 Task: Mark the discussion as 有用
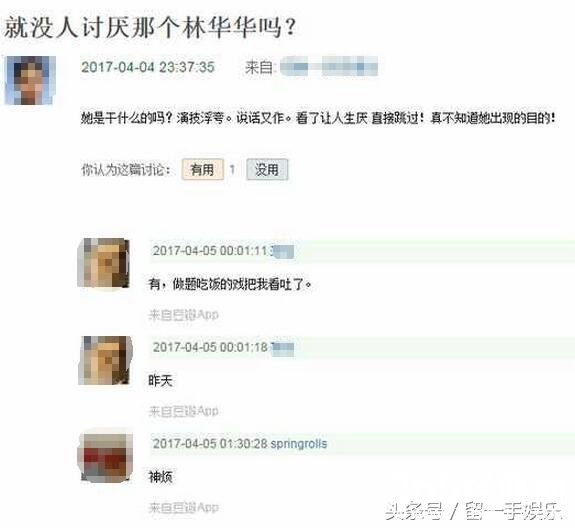tap(202, 169)
